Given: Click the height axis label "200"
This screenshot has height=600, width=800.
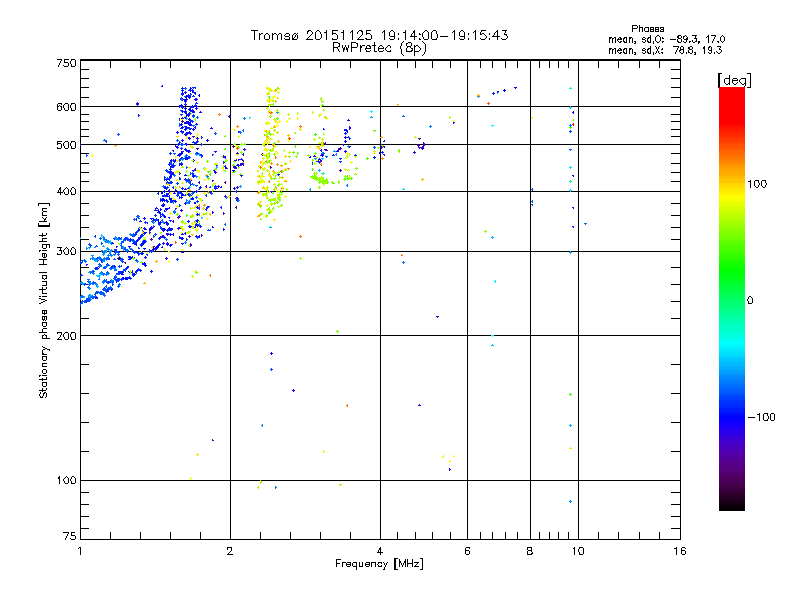Looking at the screenshot, I should tap(66, 336).
